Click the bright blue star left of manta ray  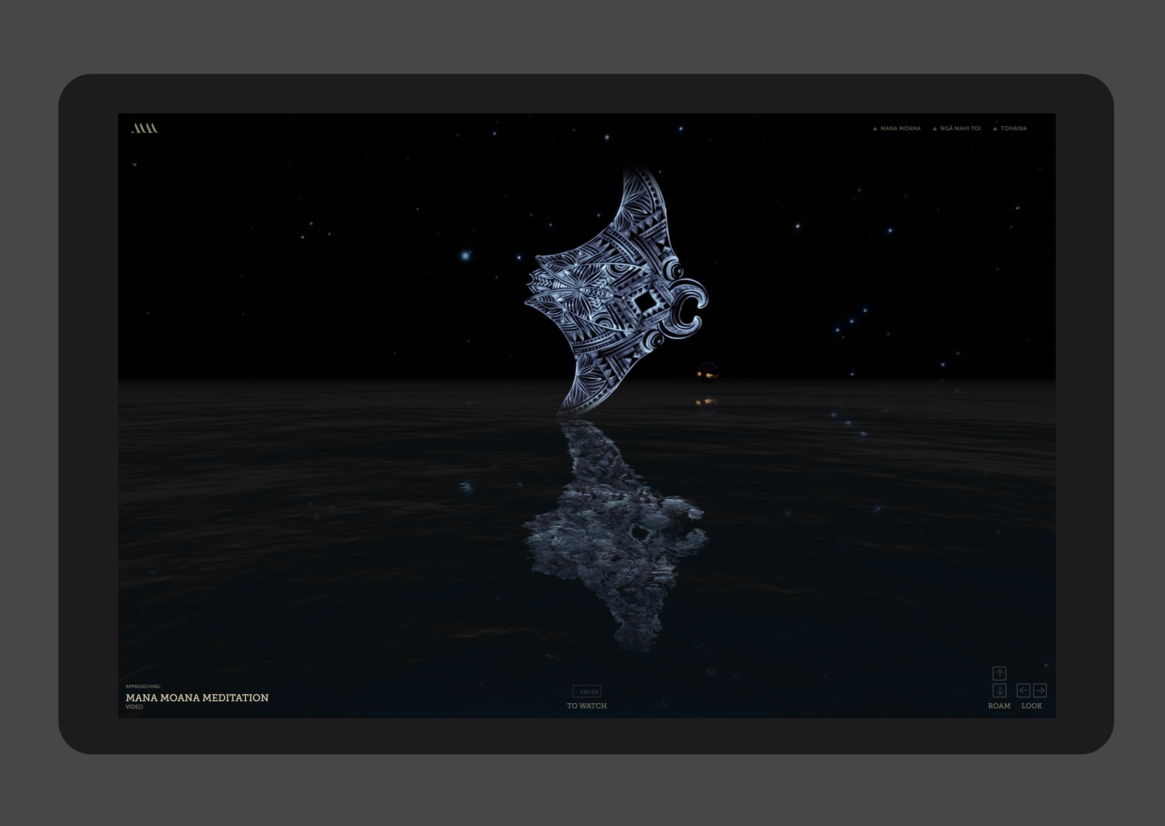(x=465, y=256)
